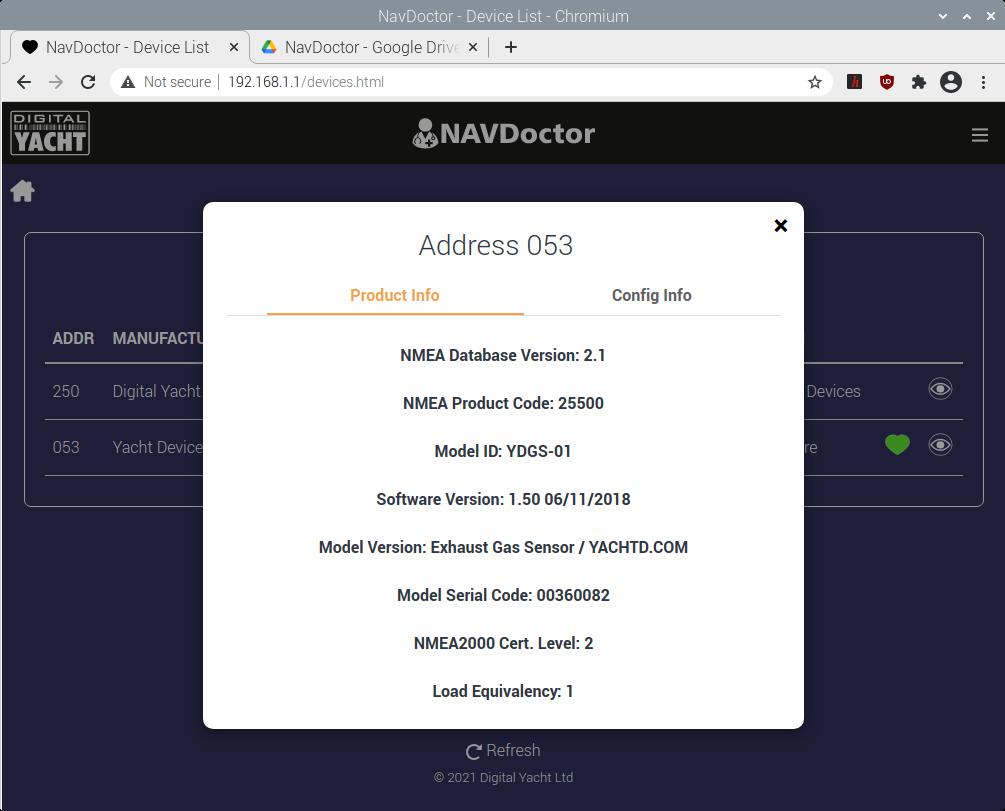Reload the page in Chromium
This screenshot has width=1005, height=811.
[x=88, y=82]
